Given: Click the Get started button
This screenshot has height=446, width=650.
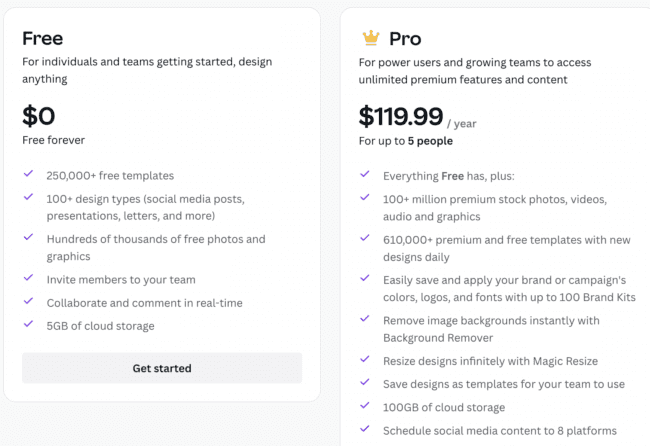Looking at the screenshot, I should [162, 368].
